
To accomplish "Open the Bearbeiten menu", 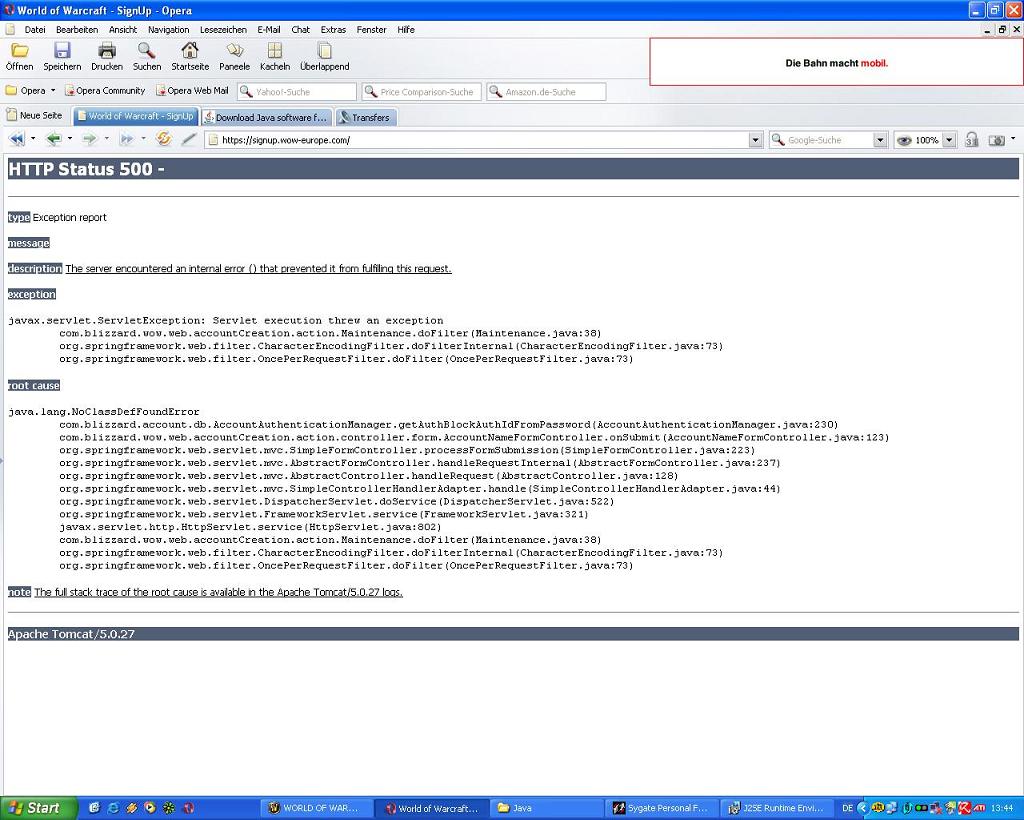I will (77, 29).
